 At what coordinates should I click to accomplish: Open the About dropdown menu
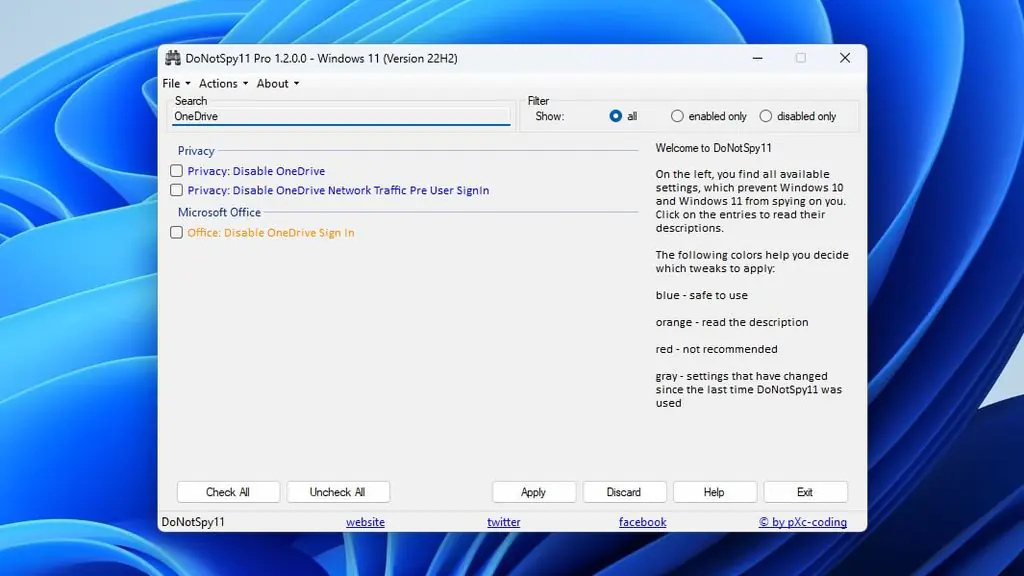click(277, 84)
